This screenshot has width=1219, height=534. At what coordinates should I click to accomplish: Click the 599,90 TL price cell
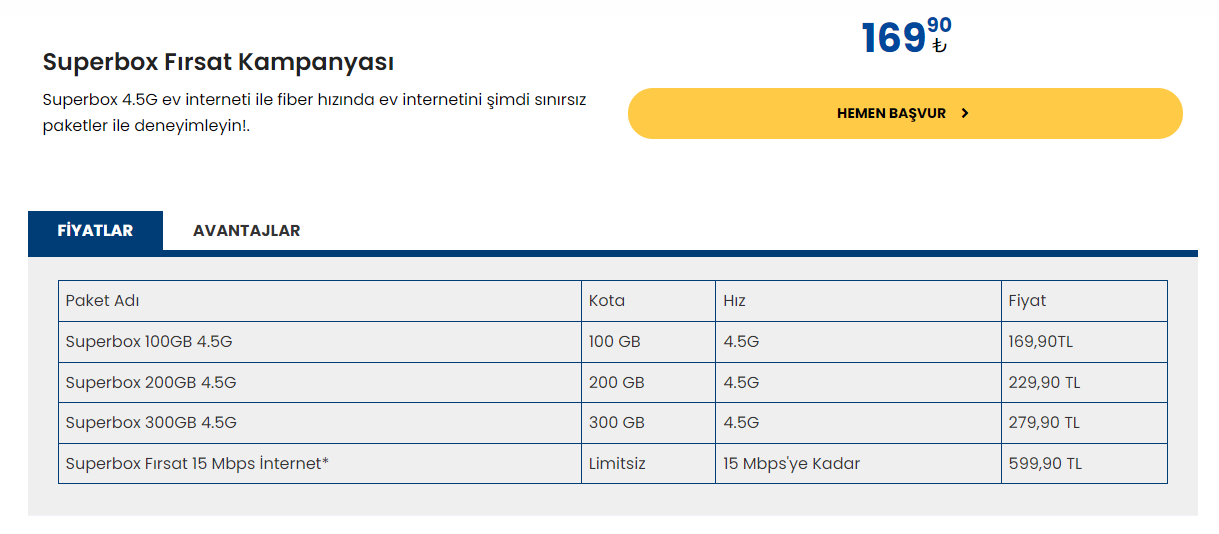coord(1045,464)
